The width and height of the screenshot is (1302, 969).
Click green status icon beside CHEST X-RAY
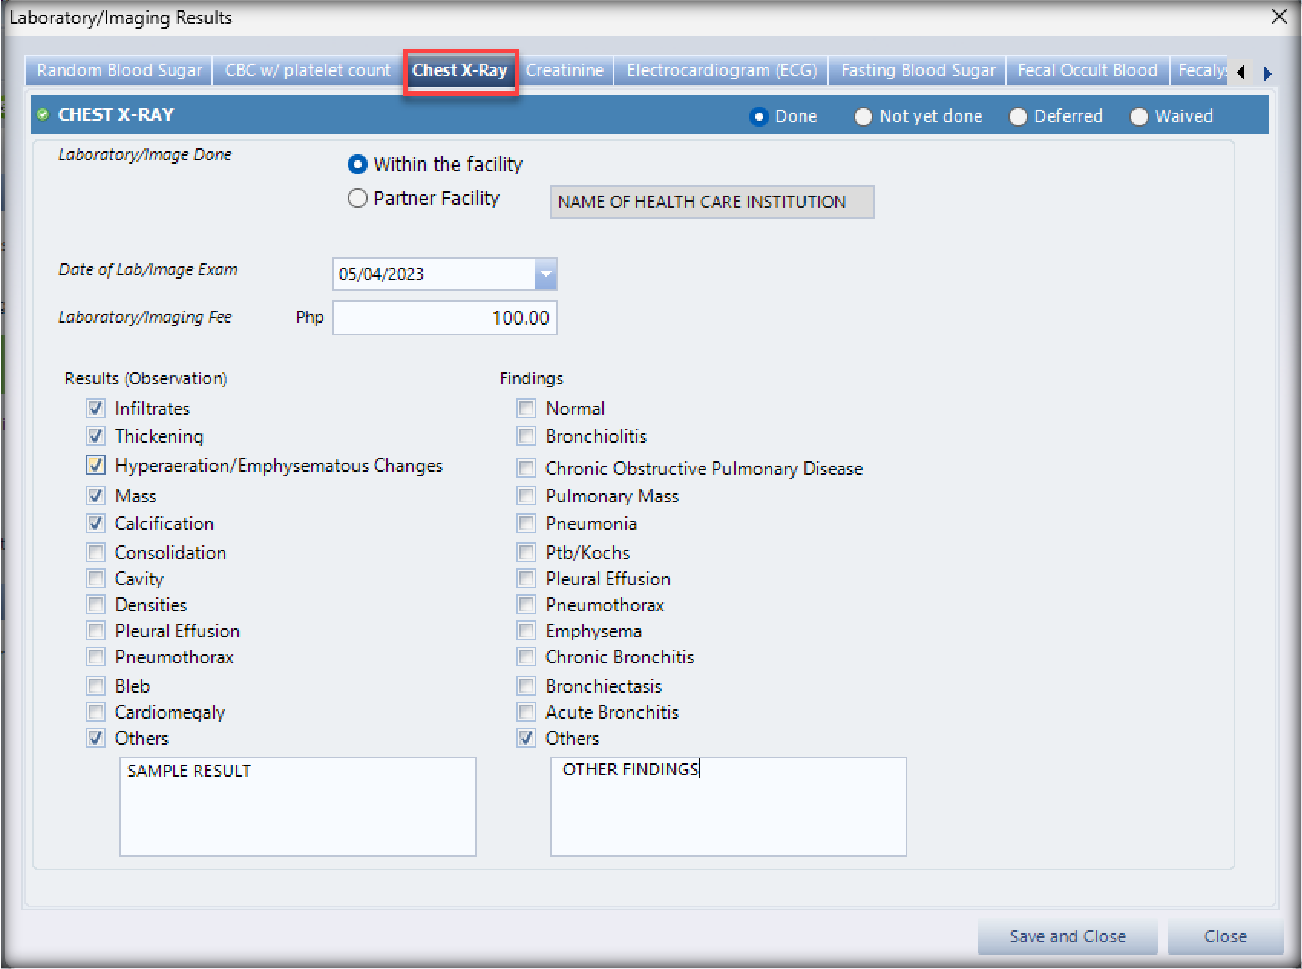click(42, 115)
